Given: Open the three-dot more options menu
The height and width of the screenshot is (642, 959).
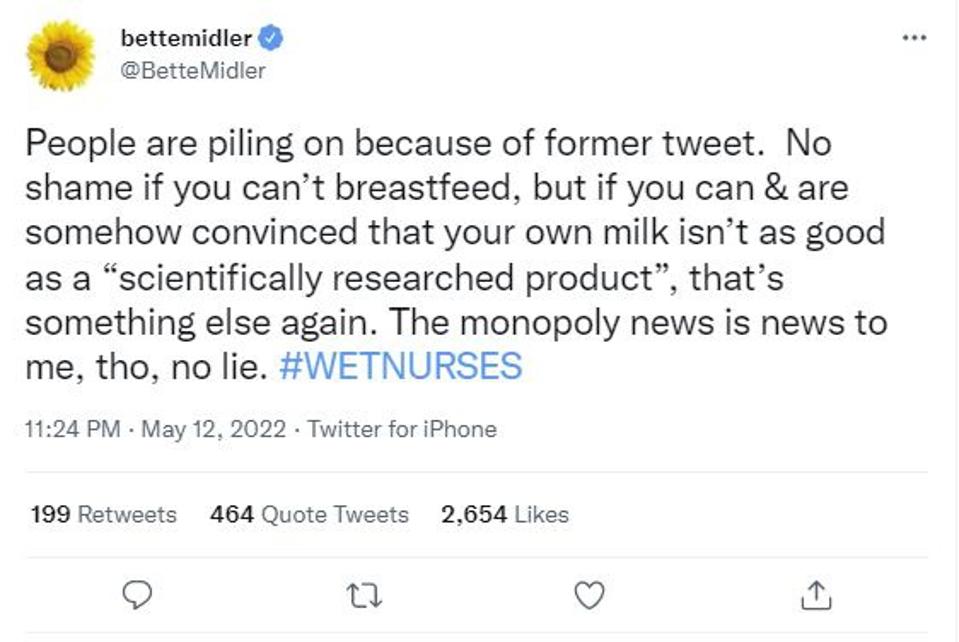Looking at the screenshot, I should click(914, 38).
